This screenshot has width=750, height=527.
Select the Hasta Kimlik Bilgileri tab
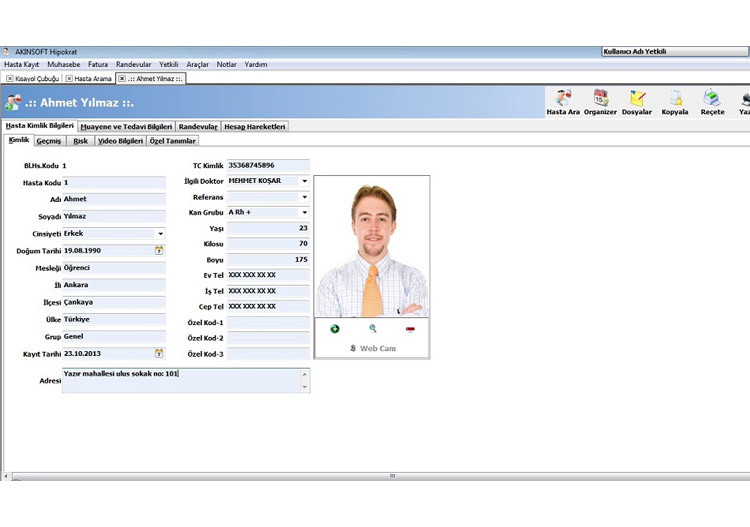40,126
